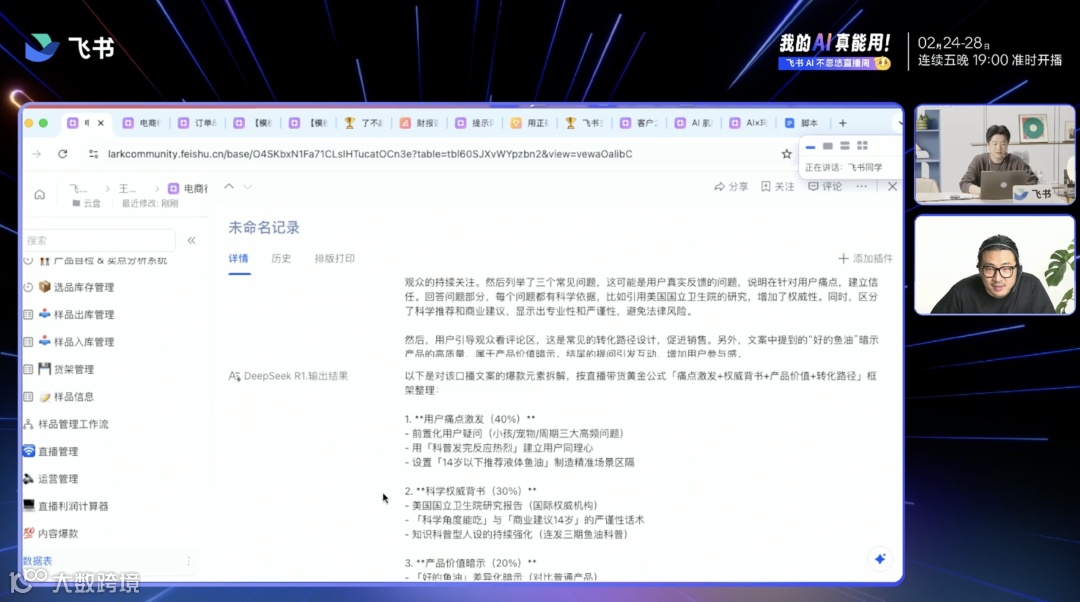Select grid layout in meeting overlay
1080x602 pixels.
pos(862,146)
